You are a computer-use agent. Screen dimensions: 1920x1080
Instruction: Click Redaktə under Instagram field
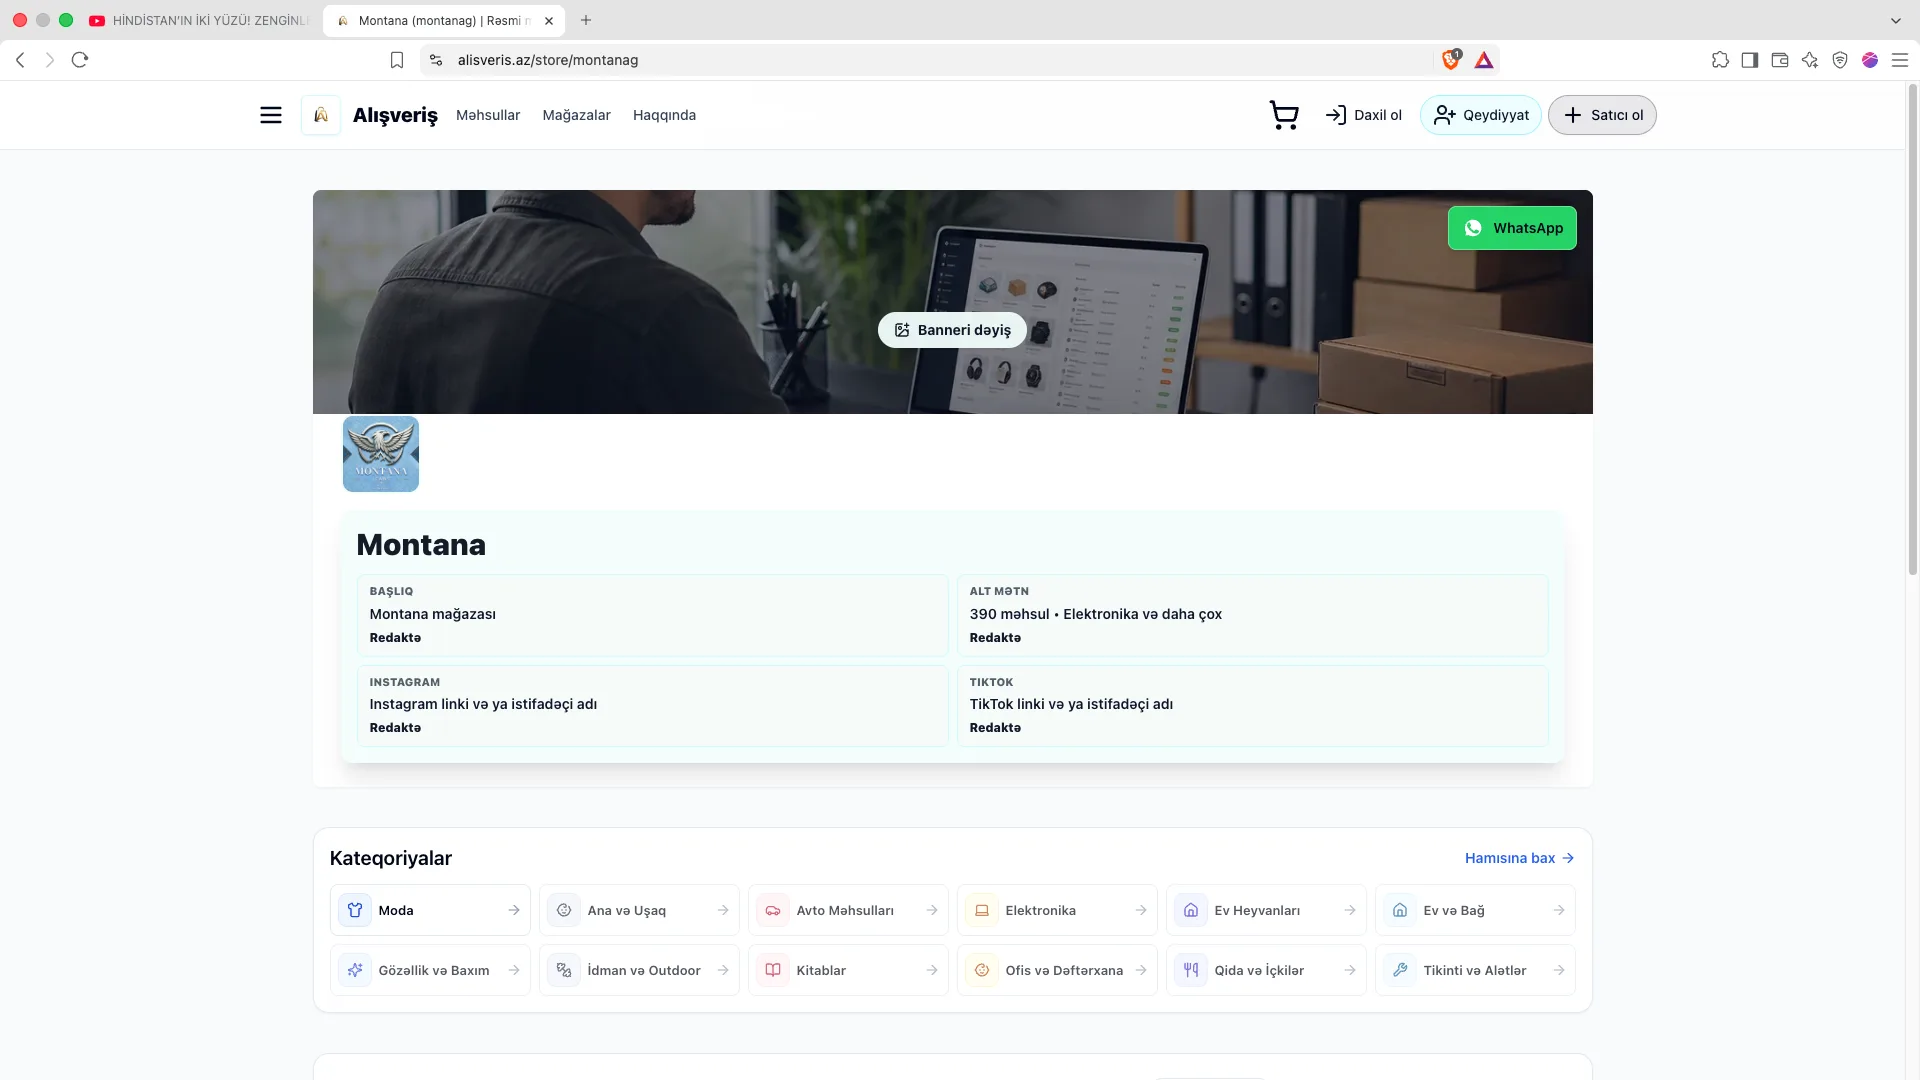(x=395, y=728)
